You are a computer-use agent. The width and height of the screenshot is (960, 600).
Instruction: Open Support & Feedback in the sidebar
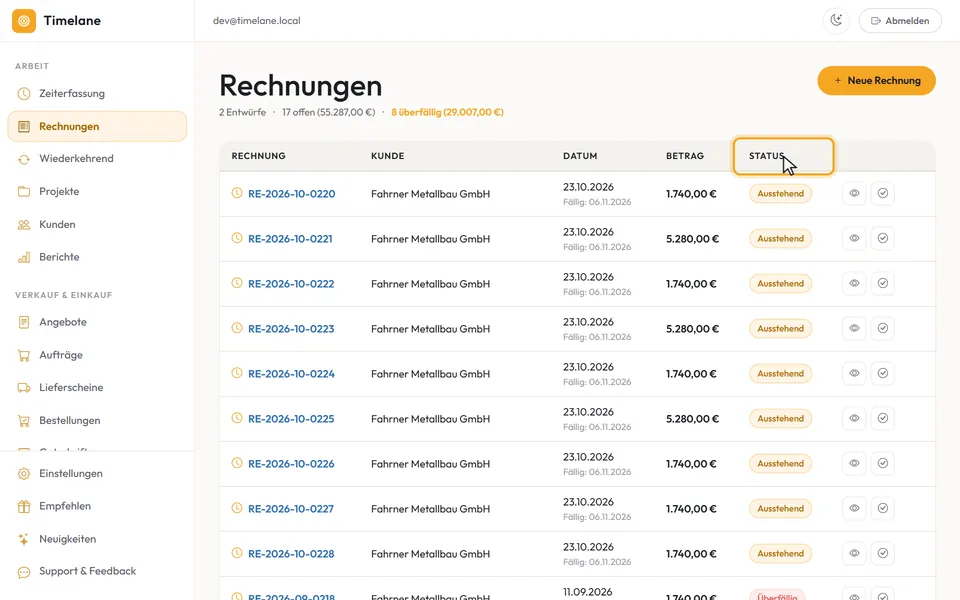pyautogui.click(x=97, y=571)
